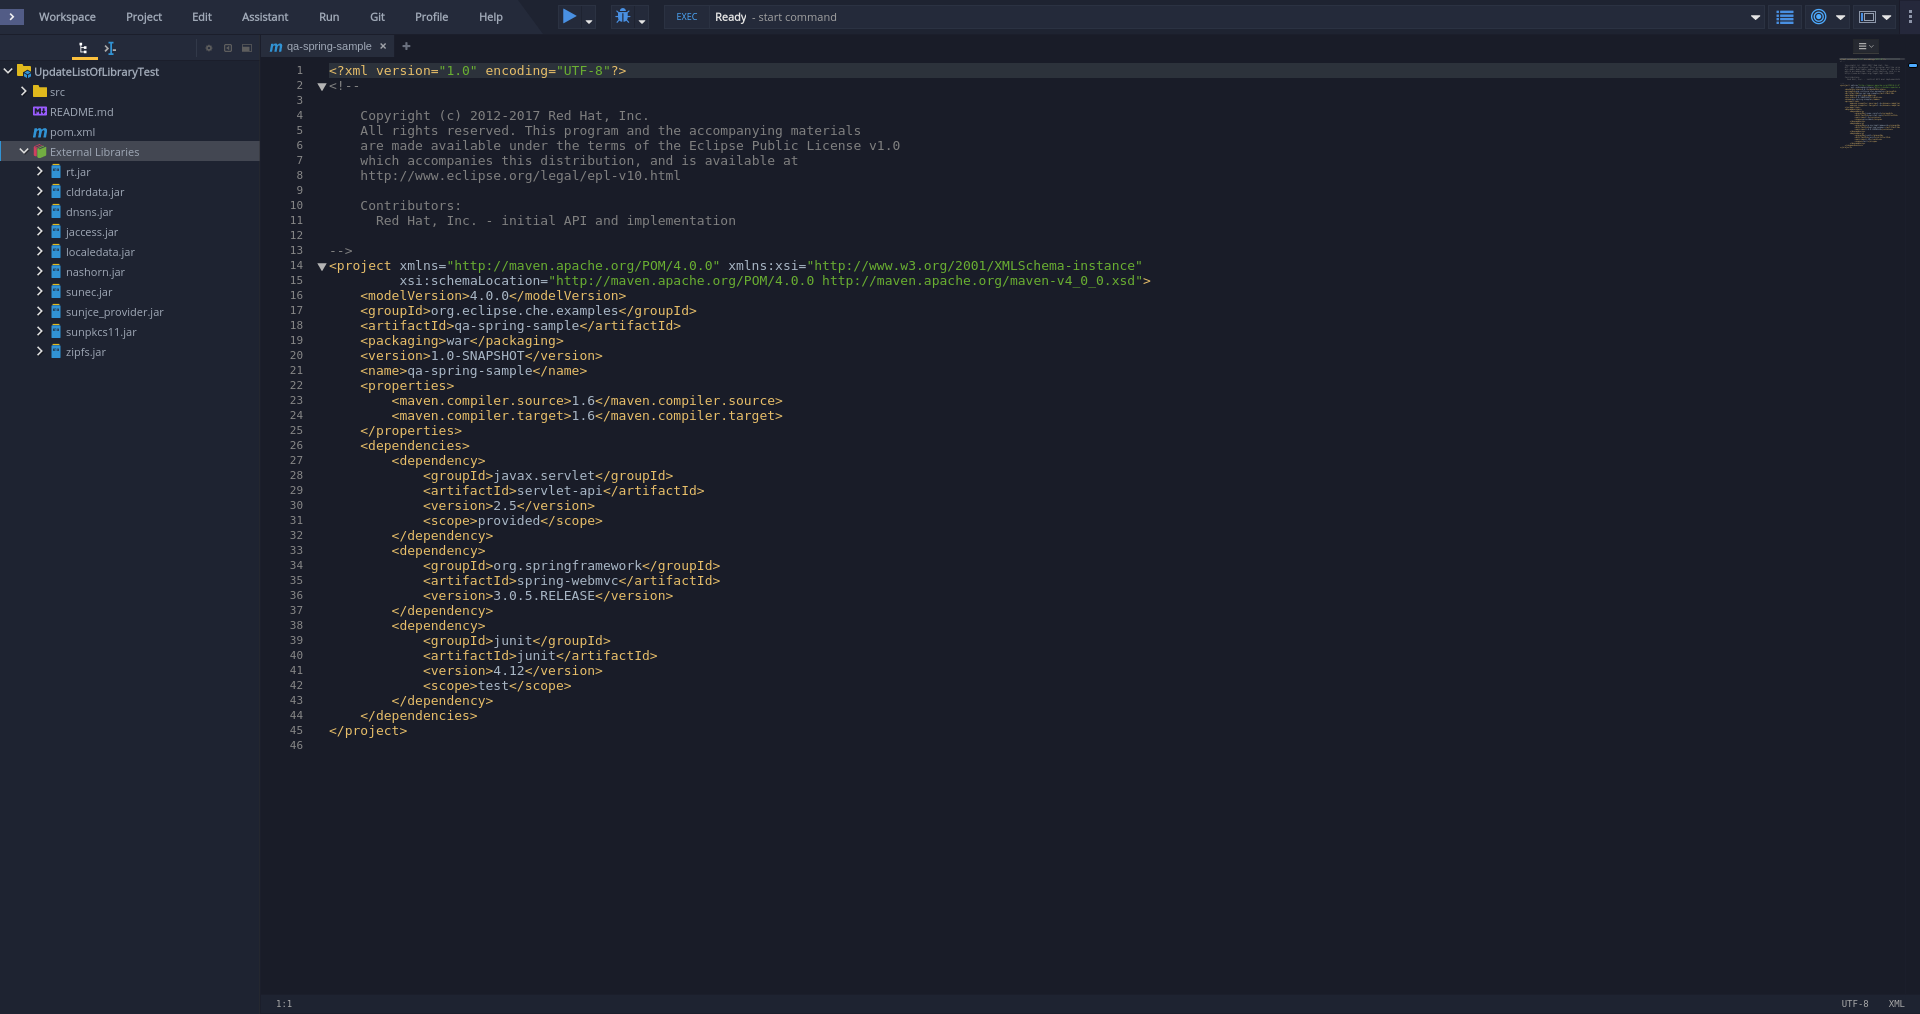Click the code minimap overview
This screenshot has width=1920, height=1014.
1870,105
